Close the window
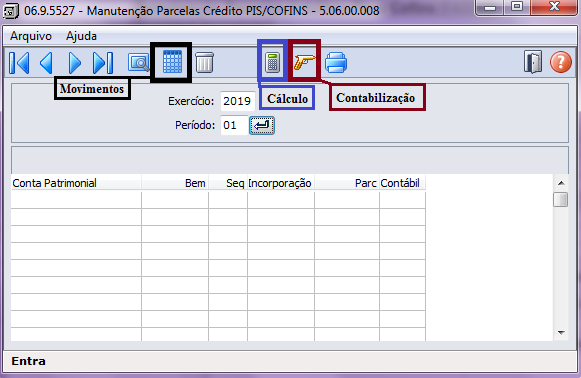581x378 pixels. click(x=554, y=7)
